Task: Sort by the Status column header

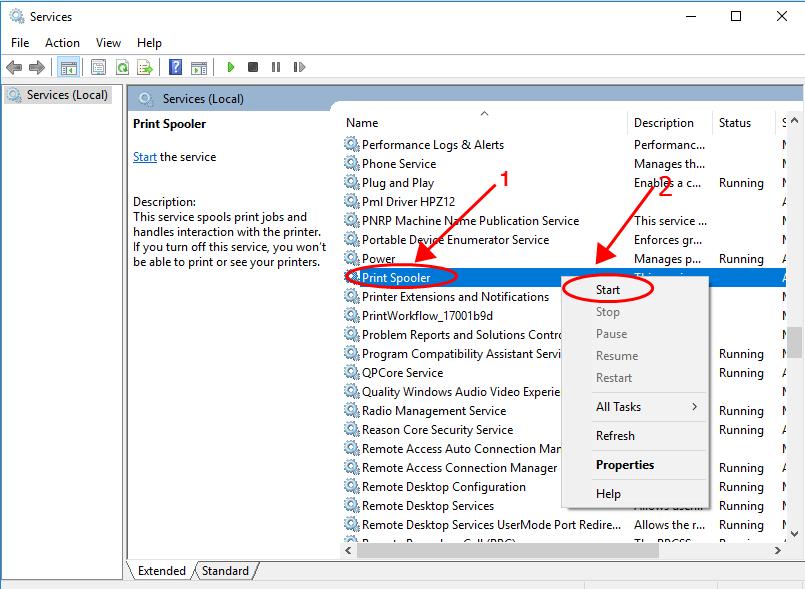Action: coord(743,123)
